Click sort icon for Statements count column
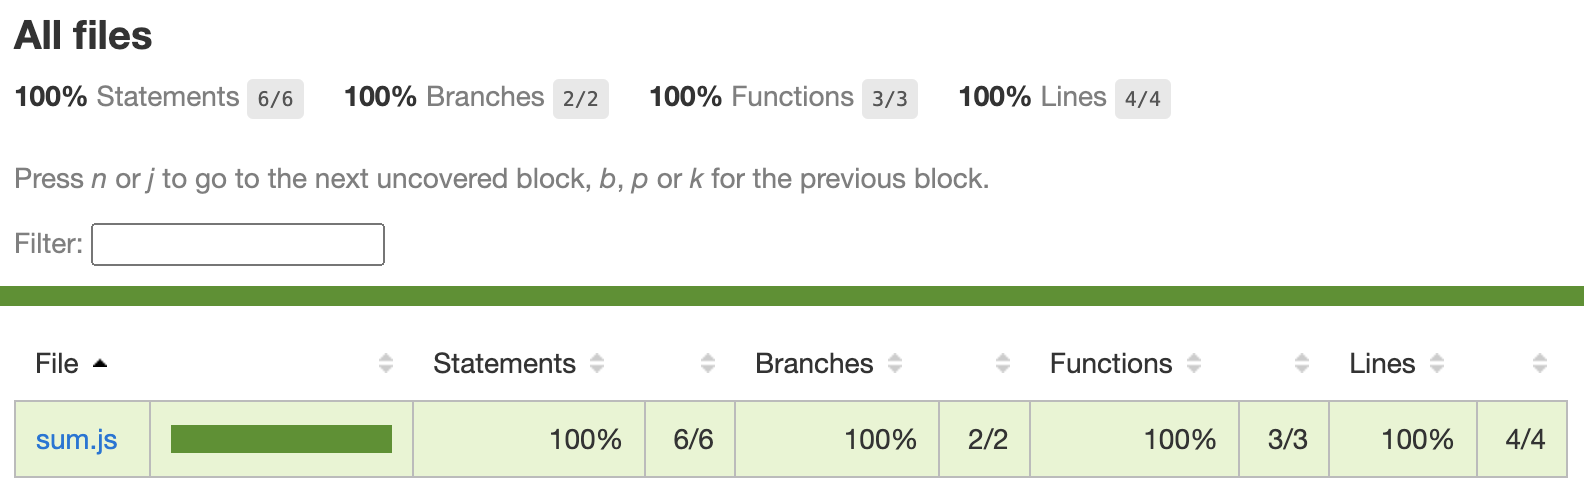The width and height of the screenshot is (1584, 494). 708,364
